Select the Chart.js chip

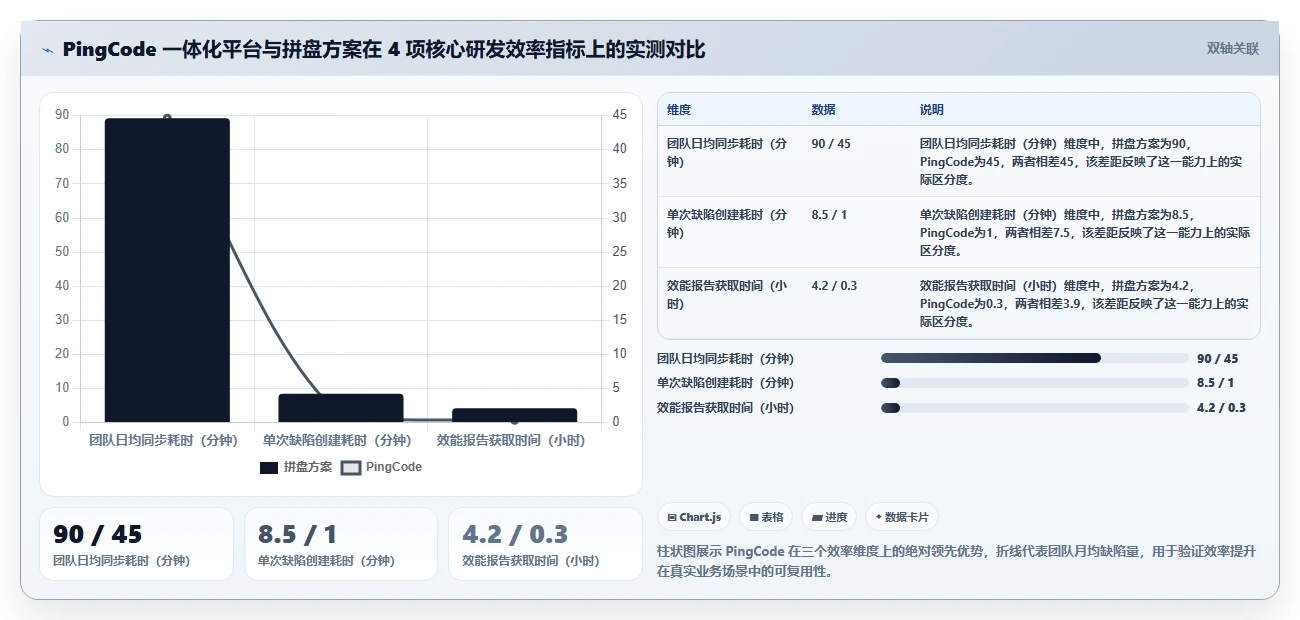(694, 517)
